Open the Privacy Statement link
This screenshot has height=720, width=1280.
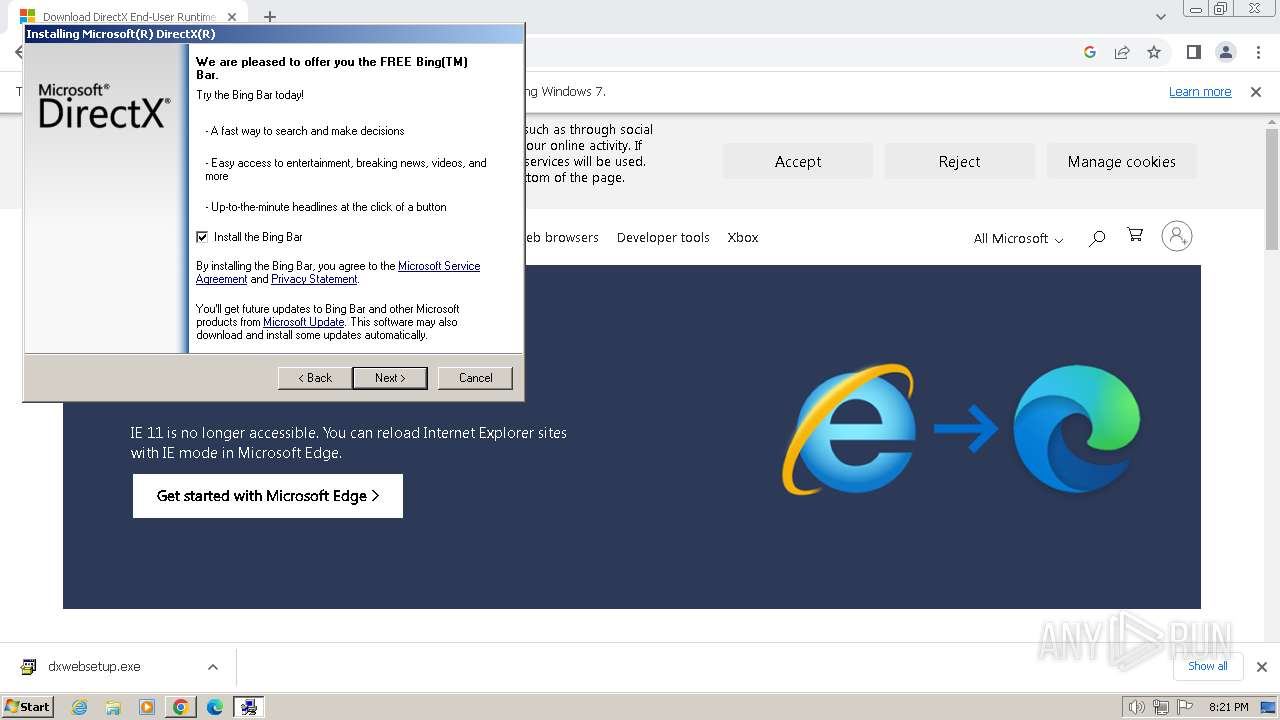click(314, 279)
